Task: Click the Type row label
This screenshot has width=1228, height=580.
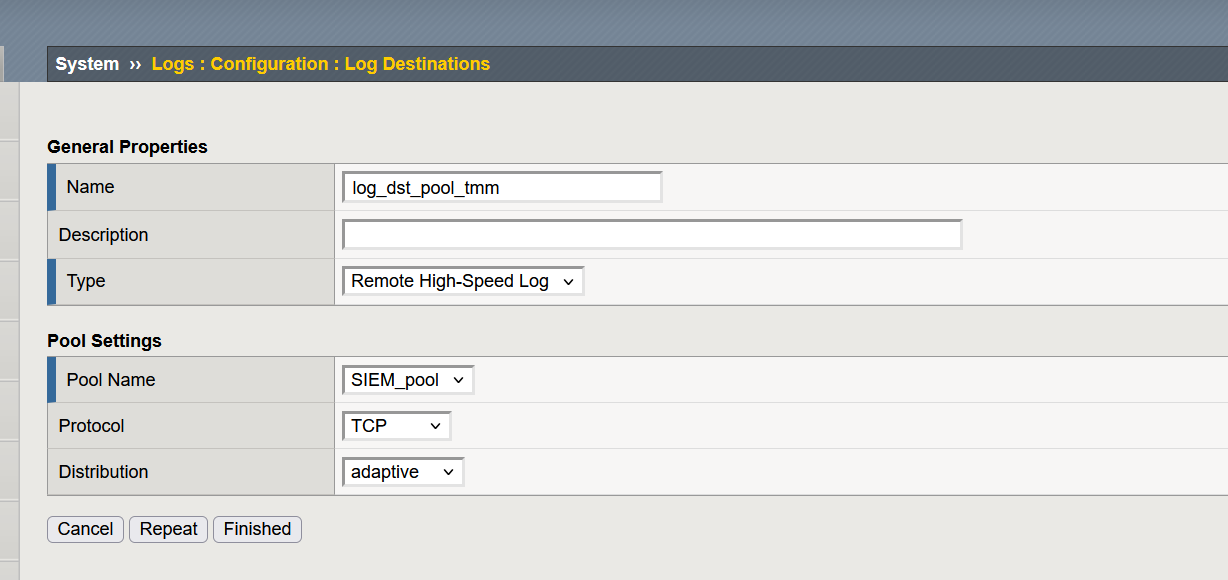Action: [86, 281]
